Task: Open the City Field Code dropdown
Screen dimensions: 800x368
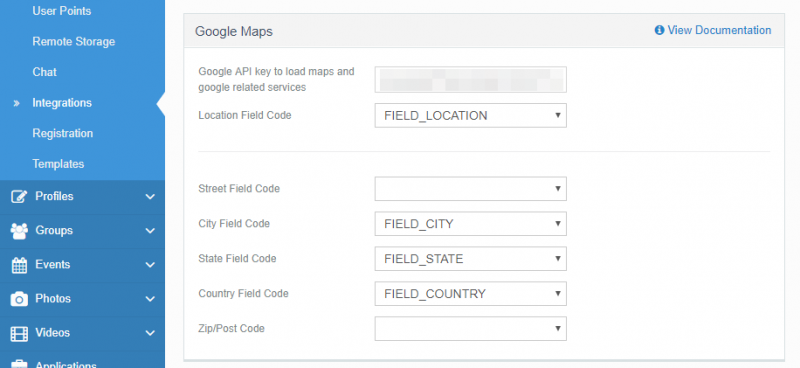Action: click(x=470, y=224)
